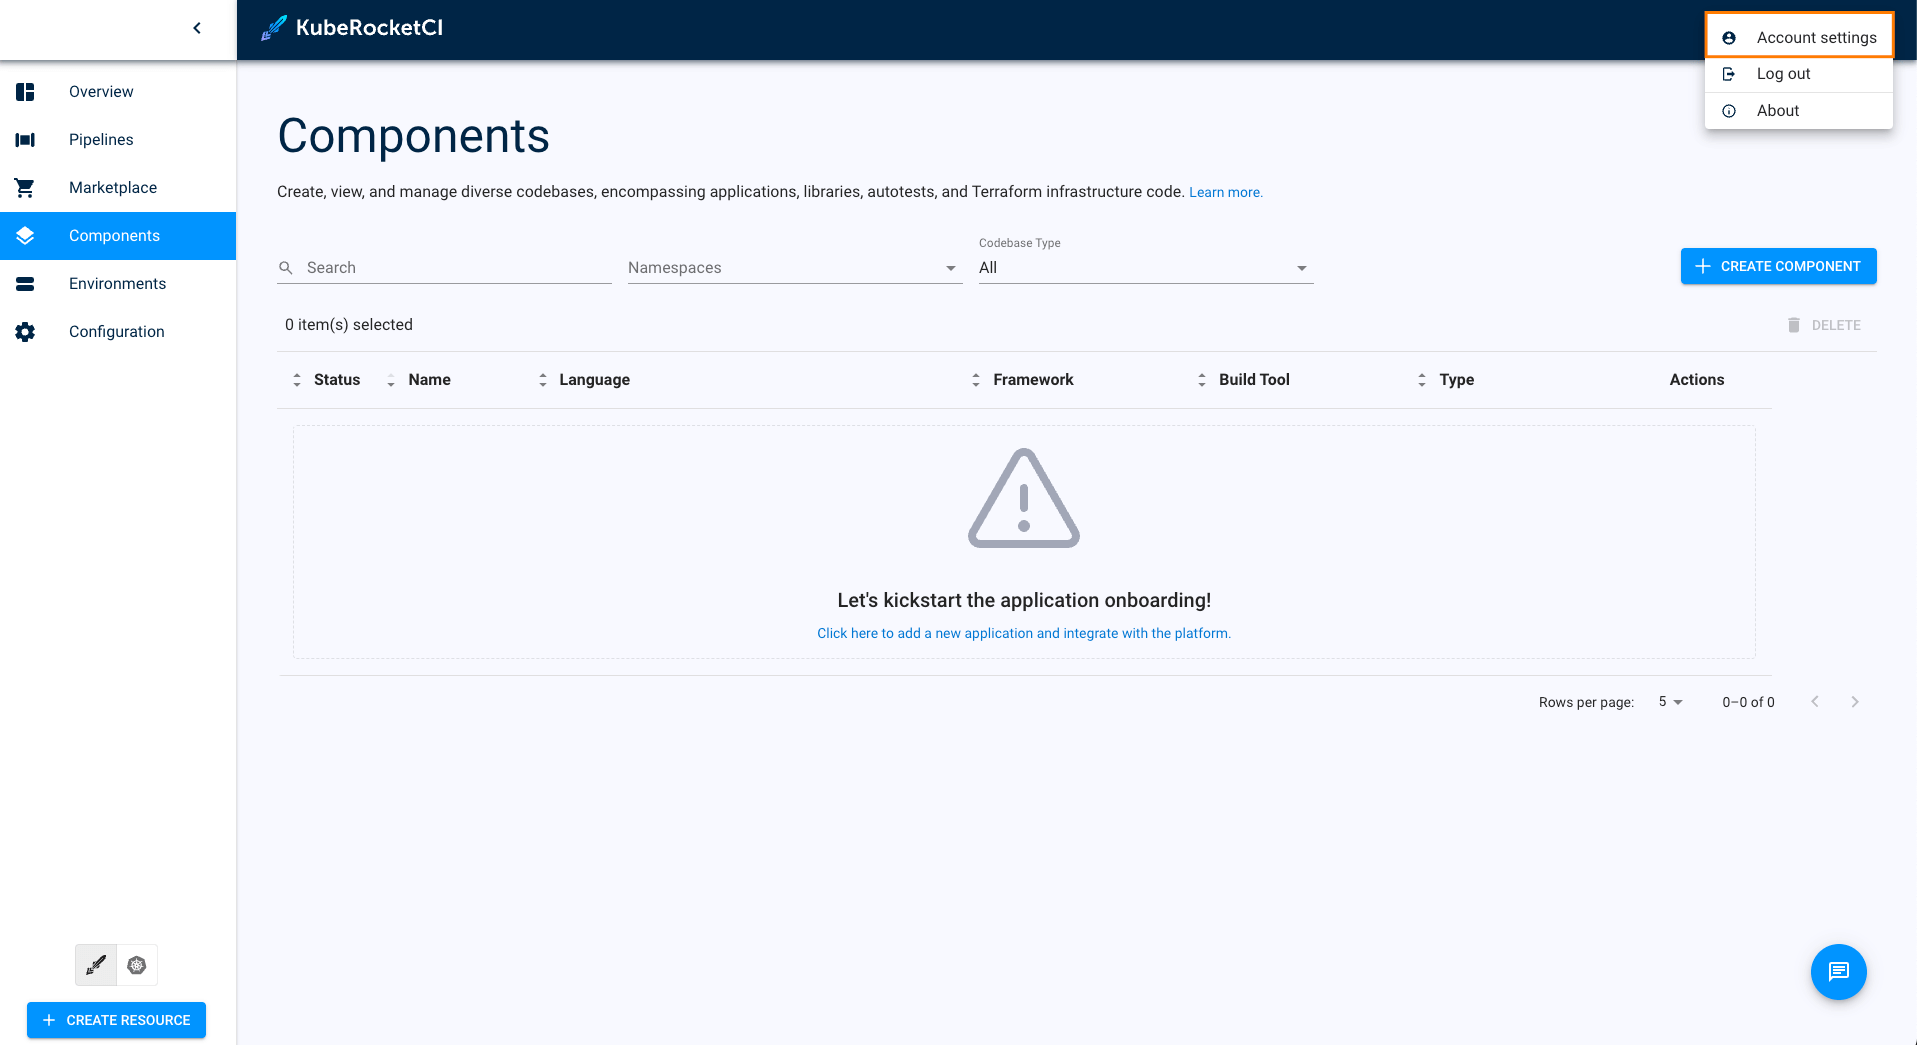Viewport: 1917px width, 1045px height.
Task: Collapse the sidebar with the chevron
Action: point(197,28)
